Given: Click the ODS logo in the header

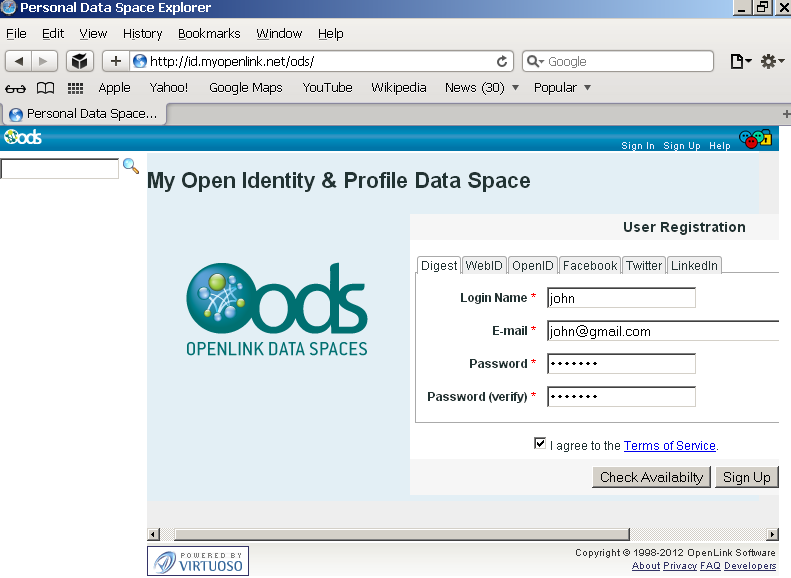Looking at the screenshot, I should (23, 138).
